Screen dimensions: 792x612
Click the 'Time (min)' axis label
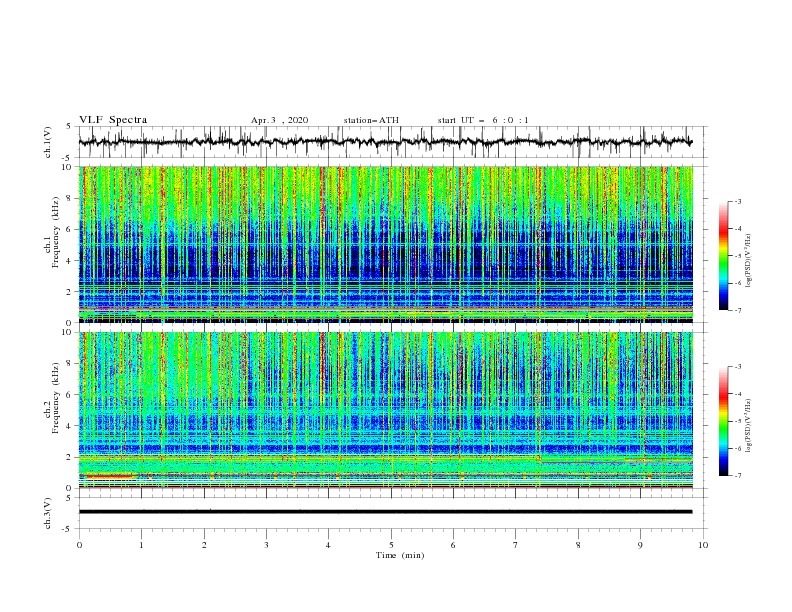400,555
